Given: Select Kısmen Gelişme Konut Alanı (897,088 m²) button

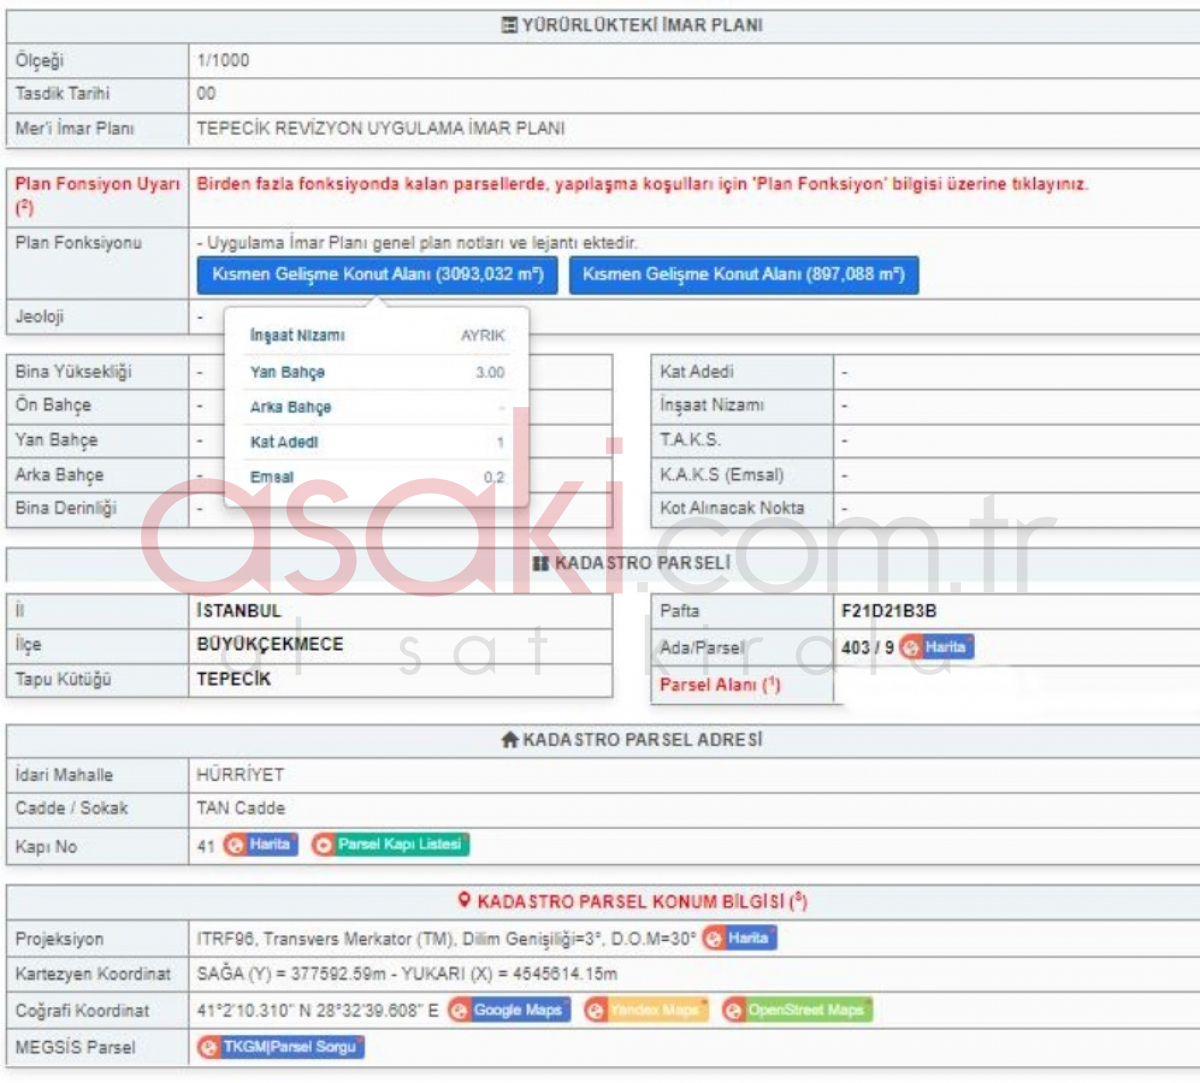Looking at the screenshot, I should tap(743, 274).
